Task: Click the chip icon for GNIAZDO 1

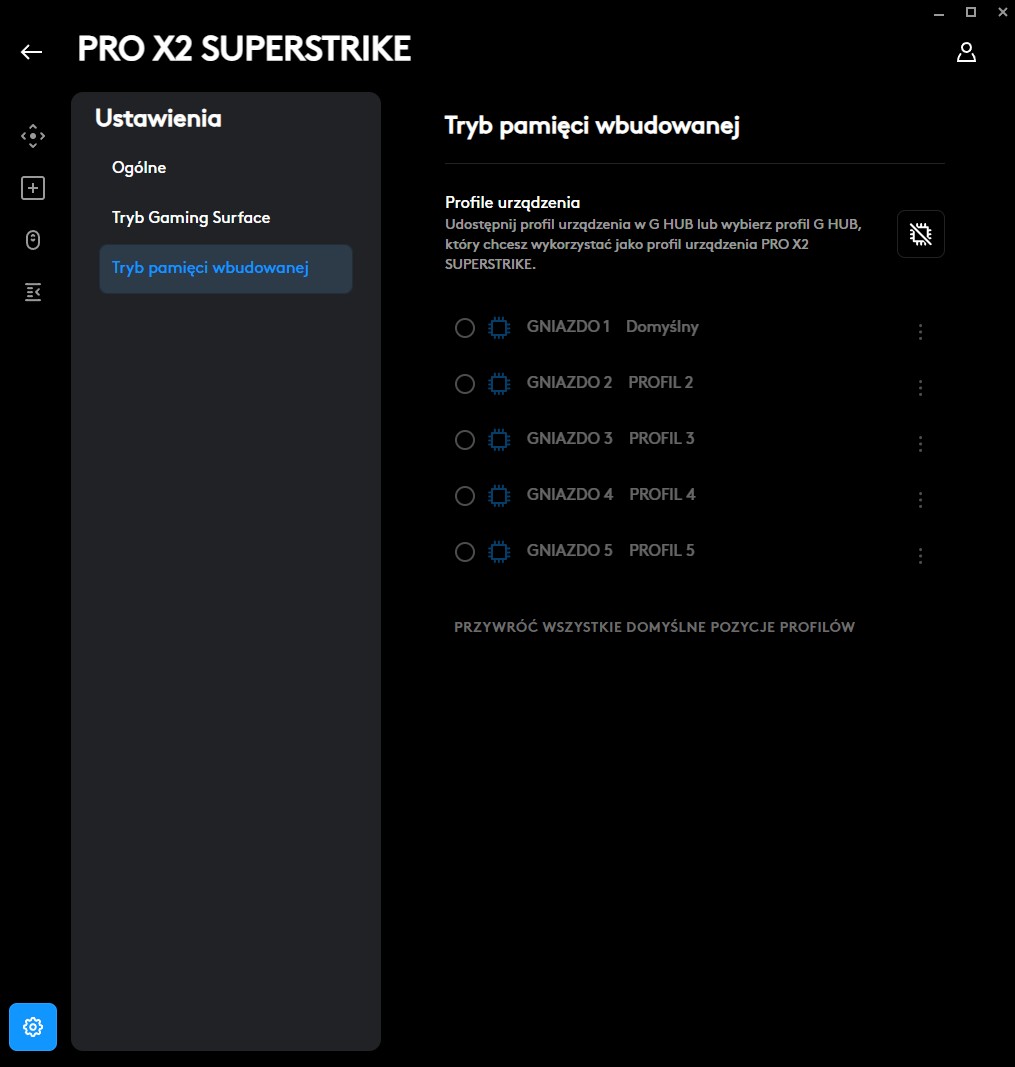Action: coord(498,328)
